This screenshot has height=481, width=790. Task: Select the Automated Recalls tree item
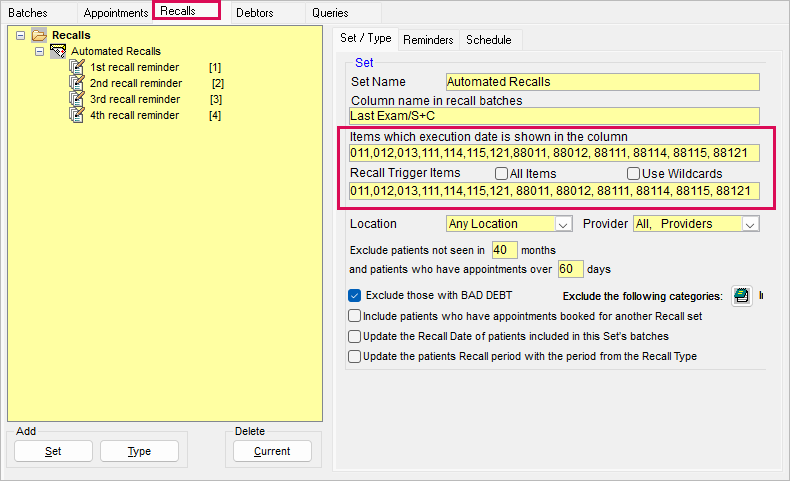[115, 51]
